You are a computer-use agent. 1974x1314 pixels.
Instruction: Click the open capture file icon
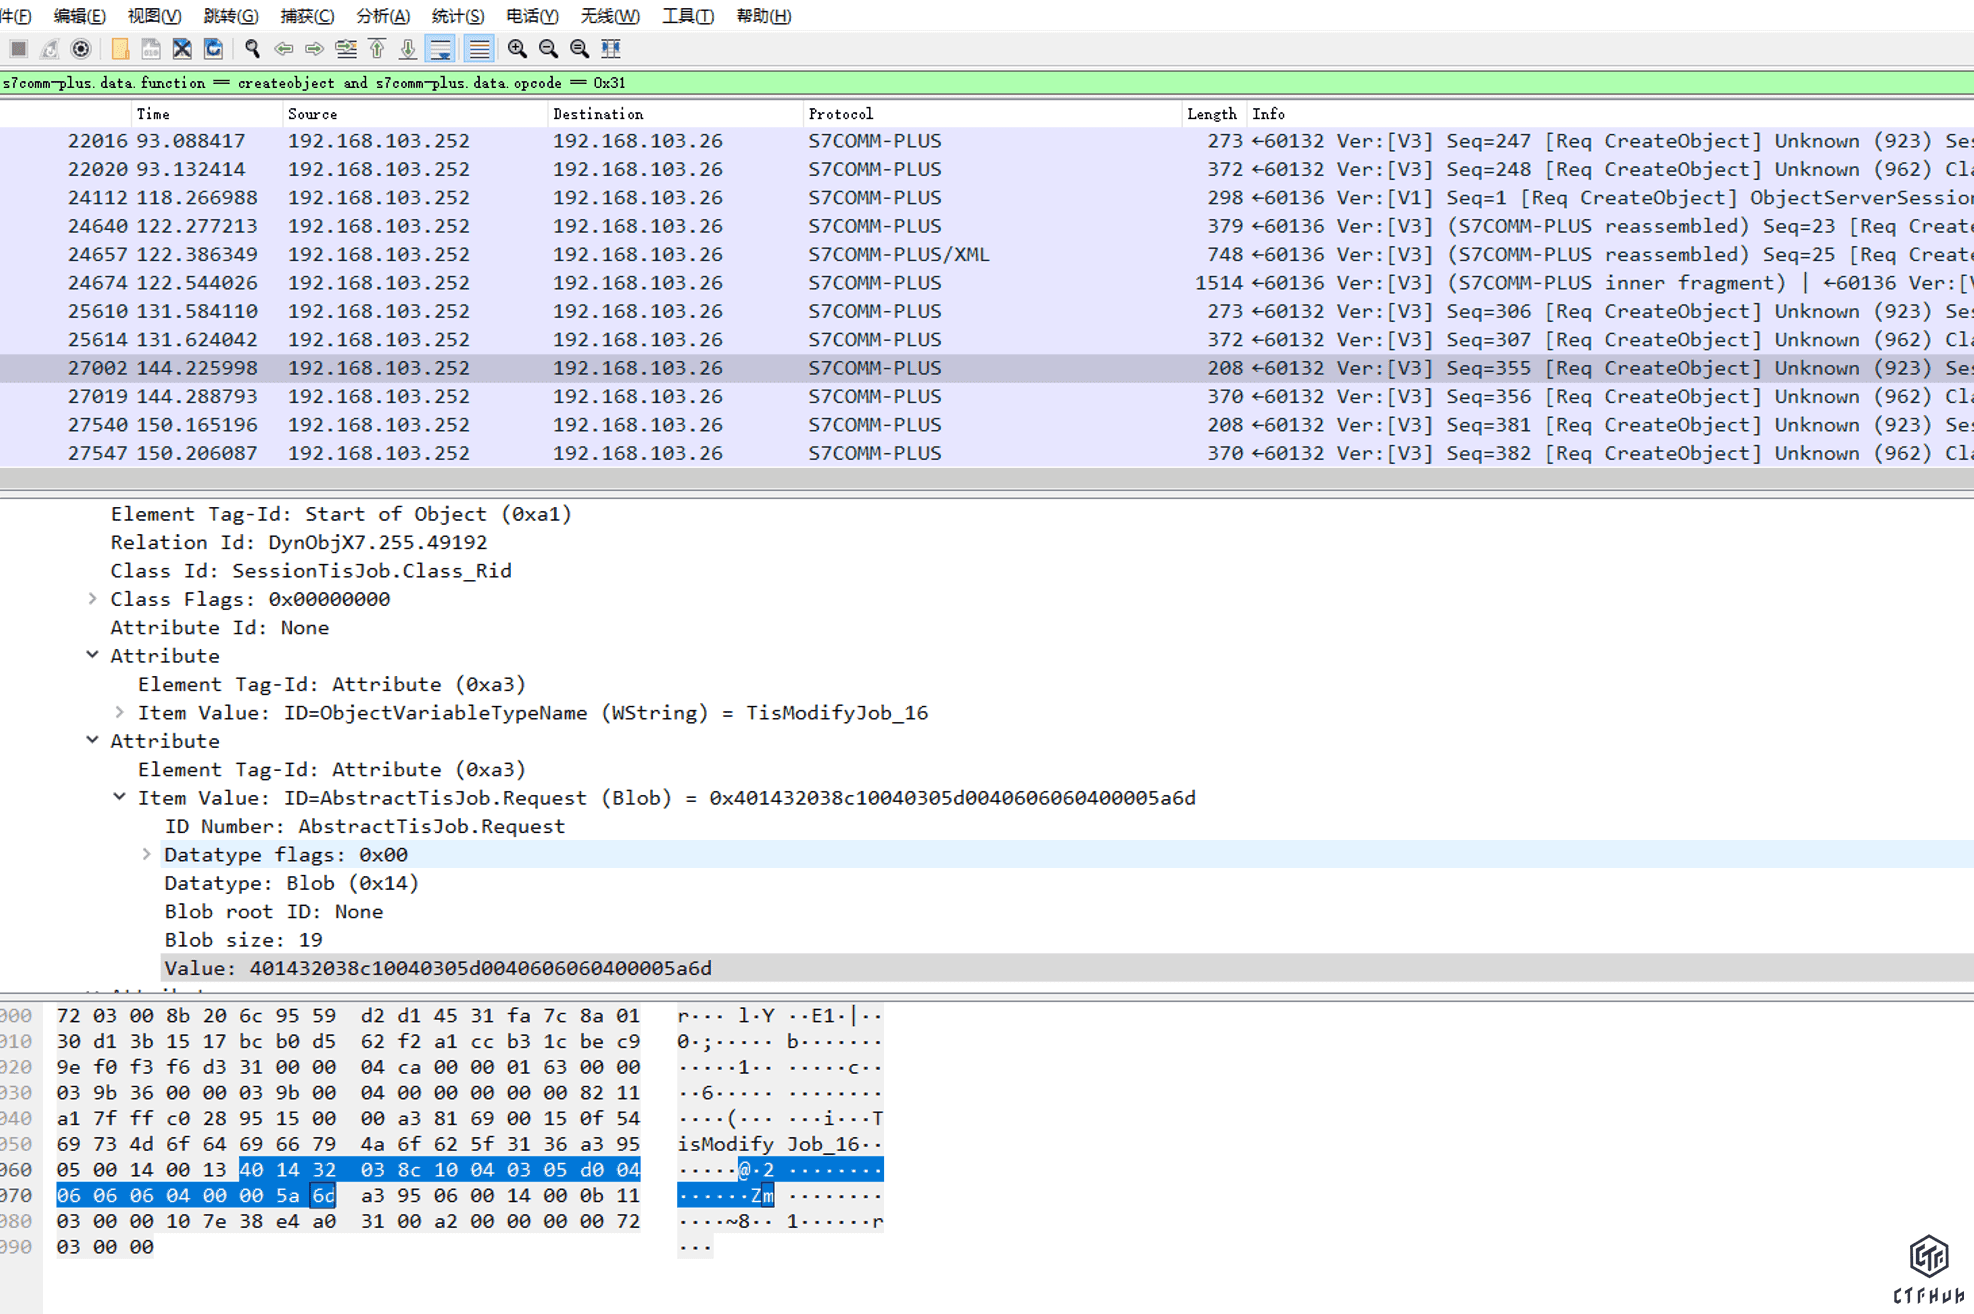(120, 48)
